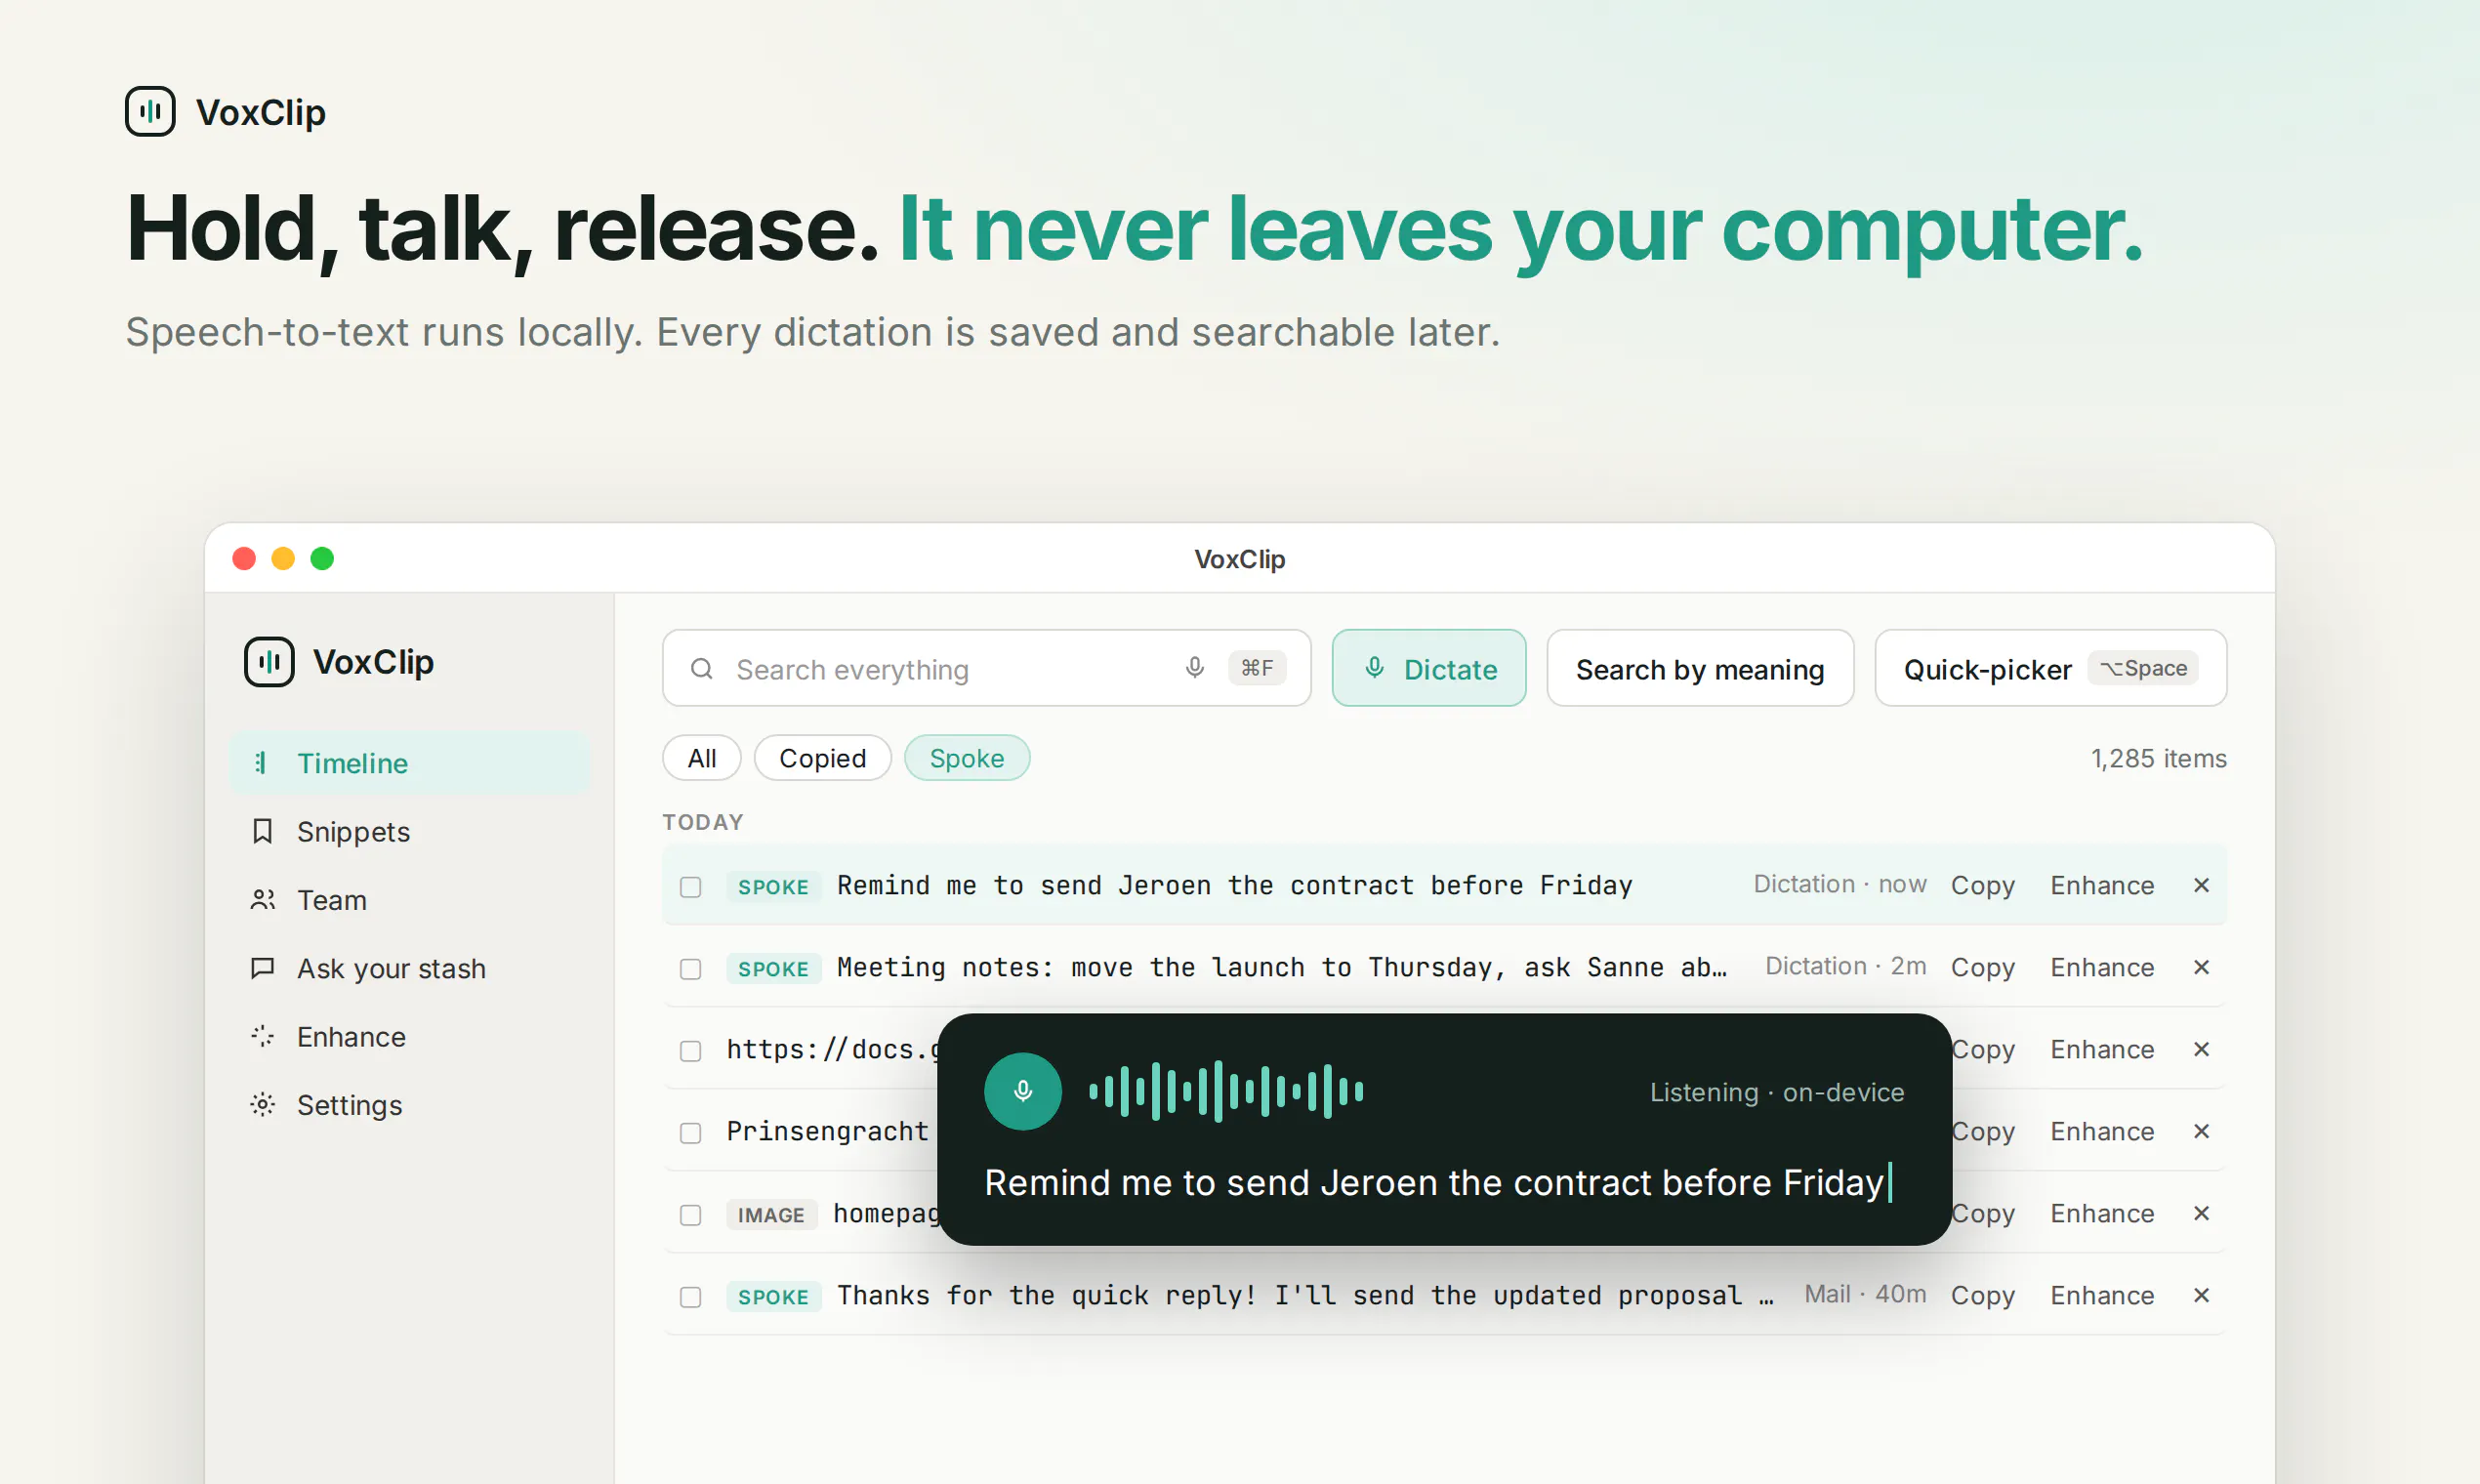The width and height of the screenshot is (2480, 1484).
Task: Click the 'TODAY' section heading
Action: 703,822
